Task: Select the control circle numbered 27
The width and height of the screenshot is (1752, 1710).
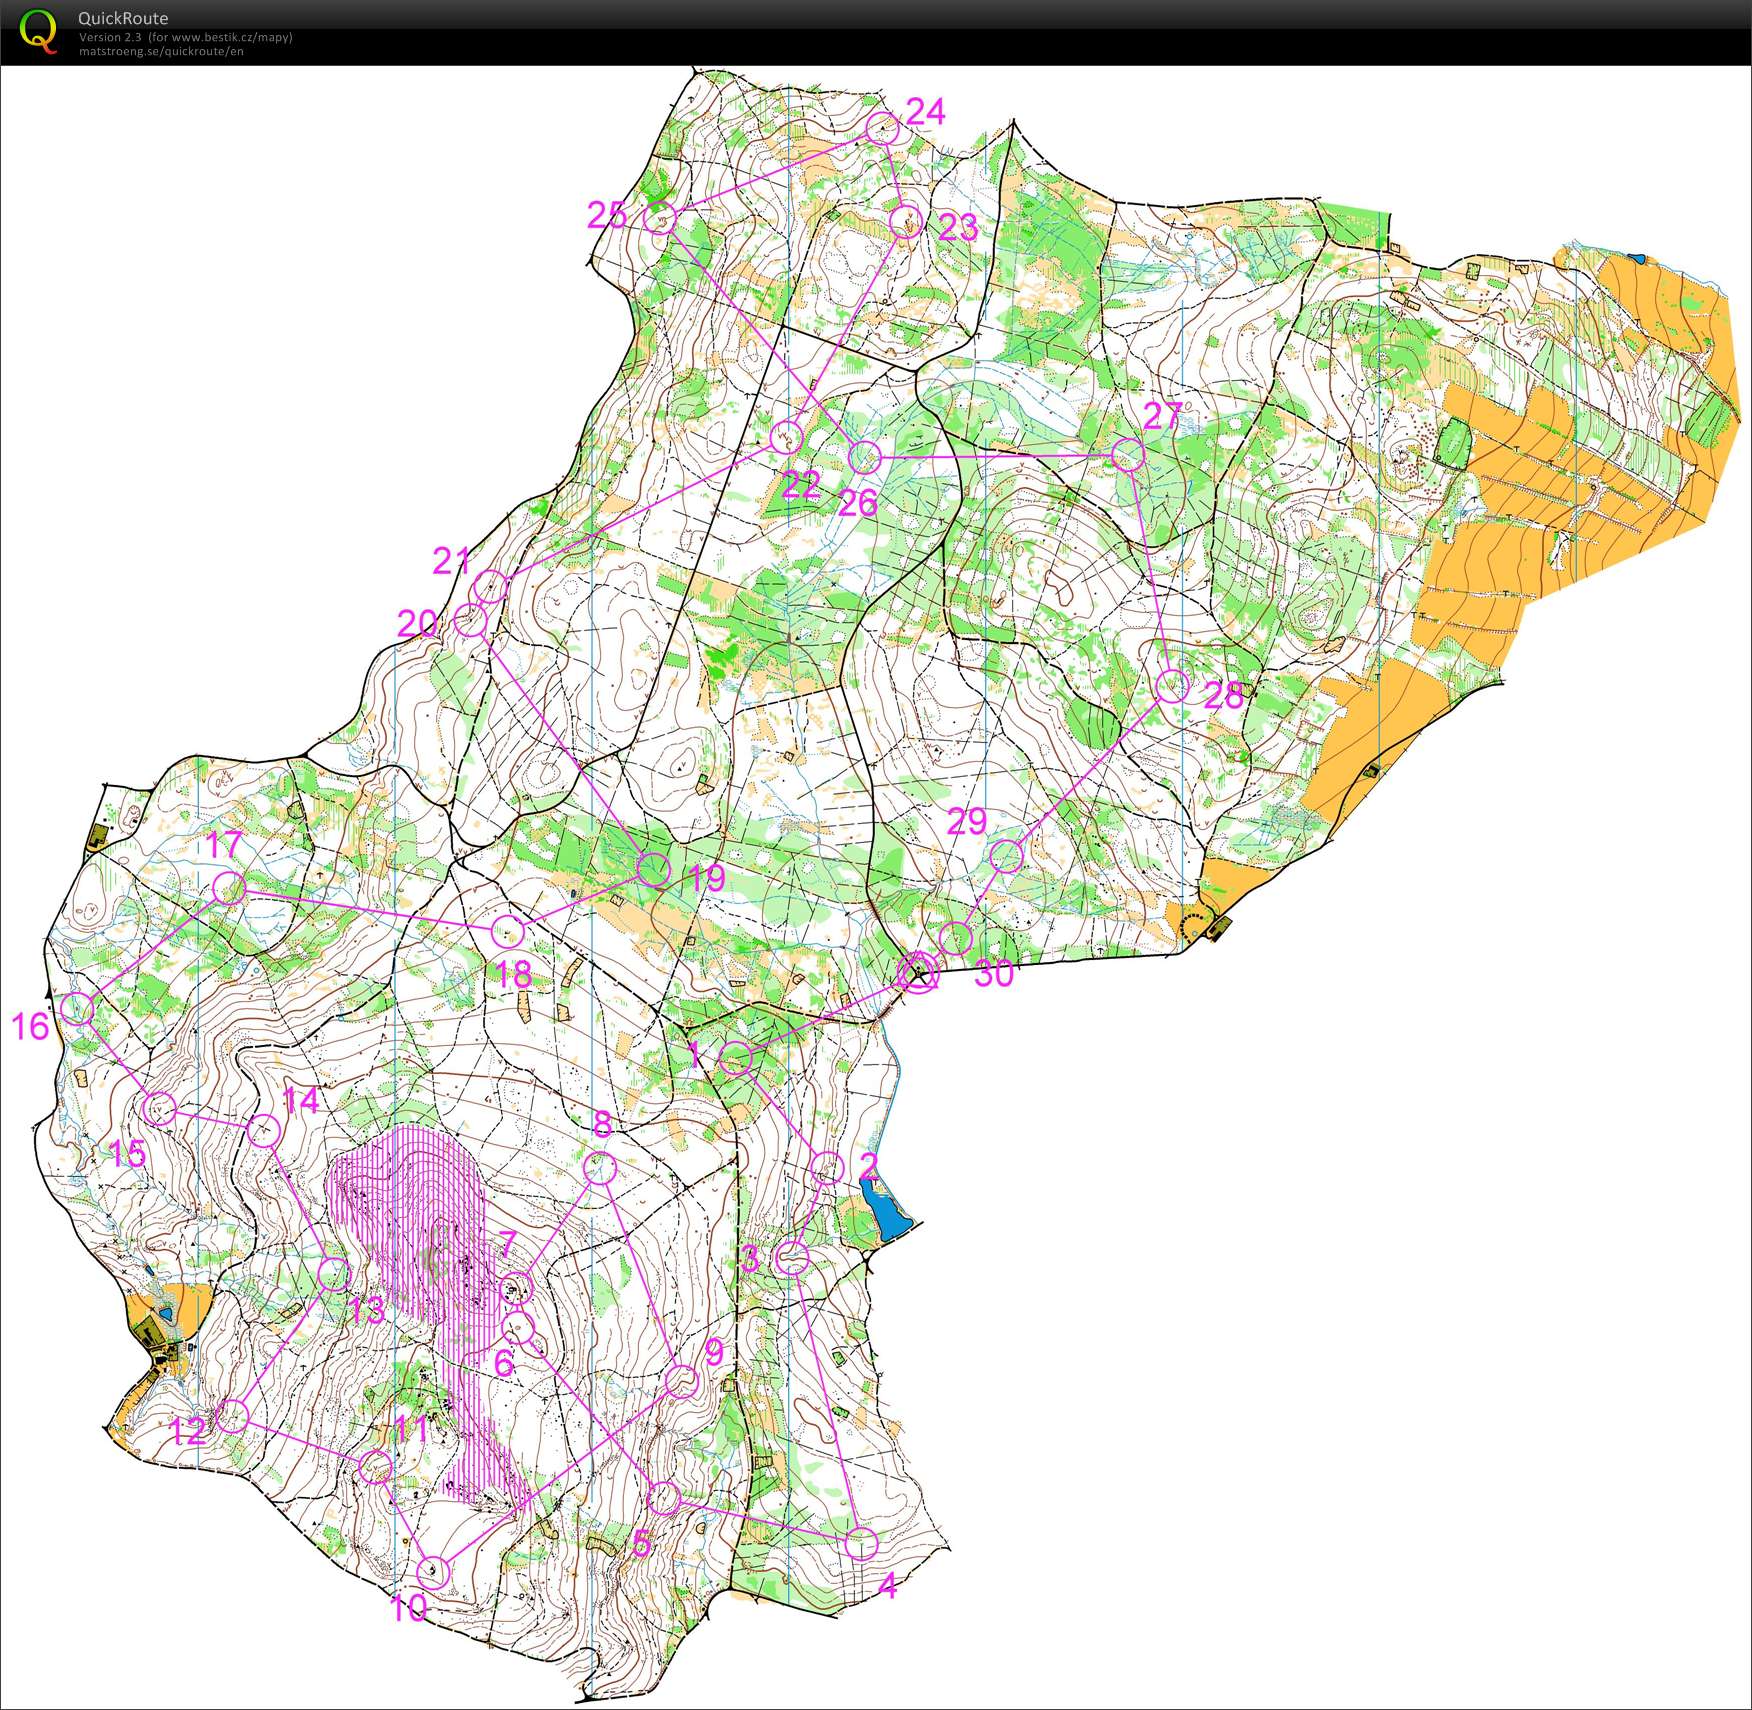Action: (x=1128, y=455)
